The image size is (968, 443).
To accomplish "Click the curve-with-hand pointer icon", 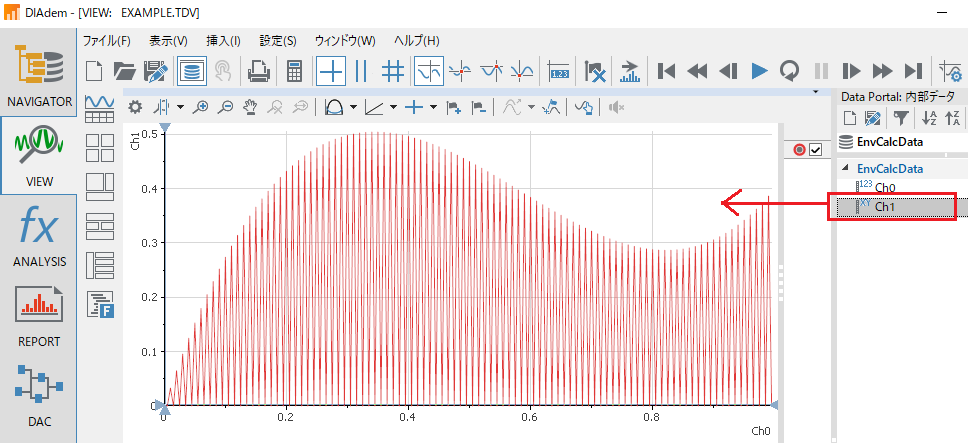I will [x=584, y=108].
